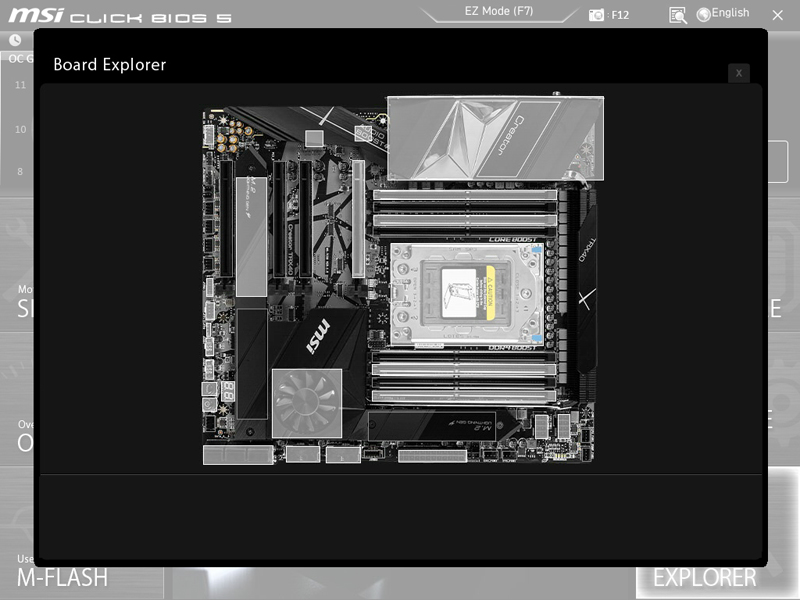Select the black PCIe slot beside the edge headers
The image size is (800, 600).
(x=227, y=219)
